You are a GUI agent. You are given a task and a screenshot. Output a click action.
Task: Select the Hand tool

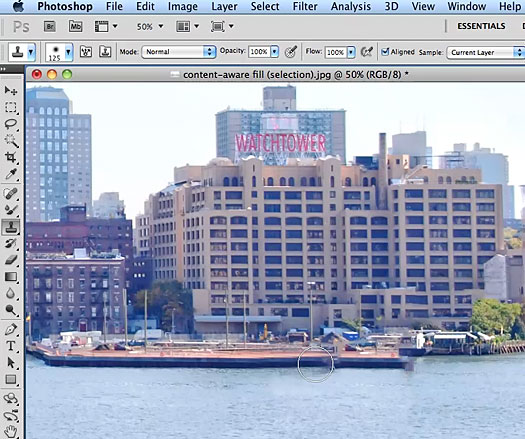[11, 431]
